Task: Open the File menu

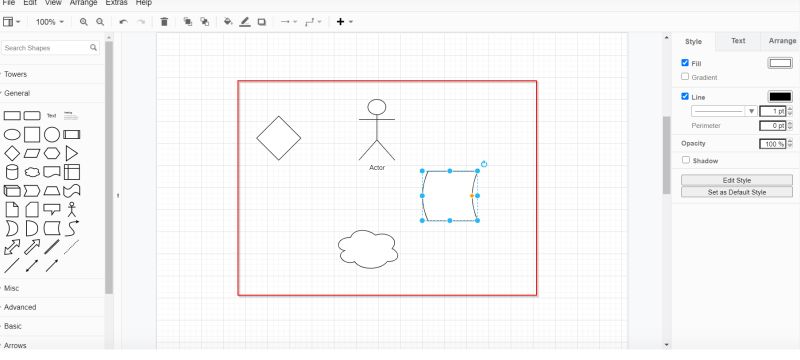Action: pyautogui.click(x=9, y=3)
